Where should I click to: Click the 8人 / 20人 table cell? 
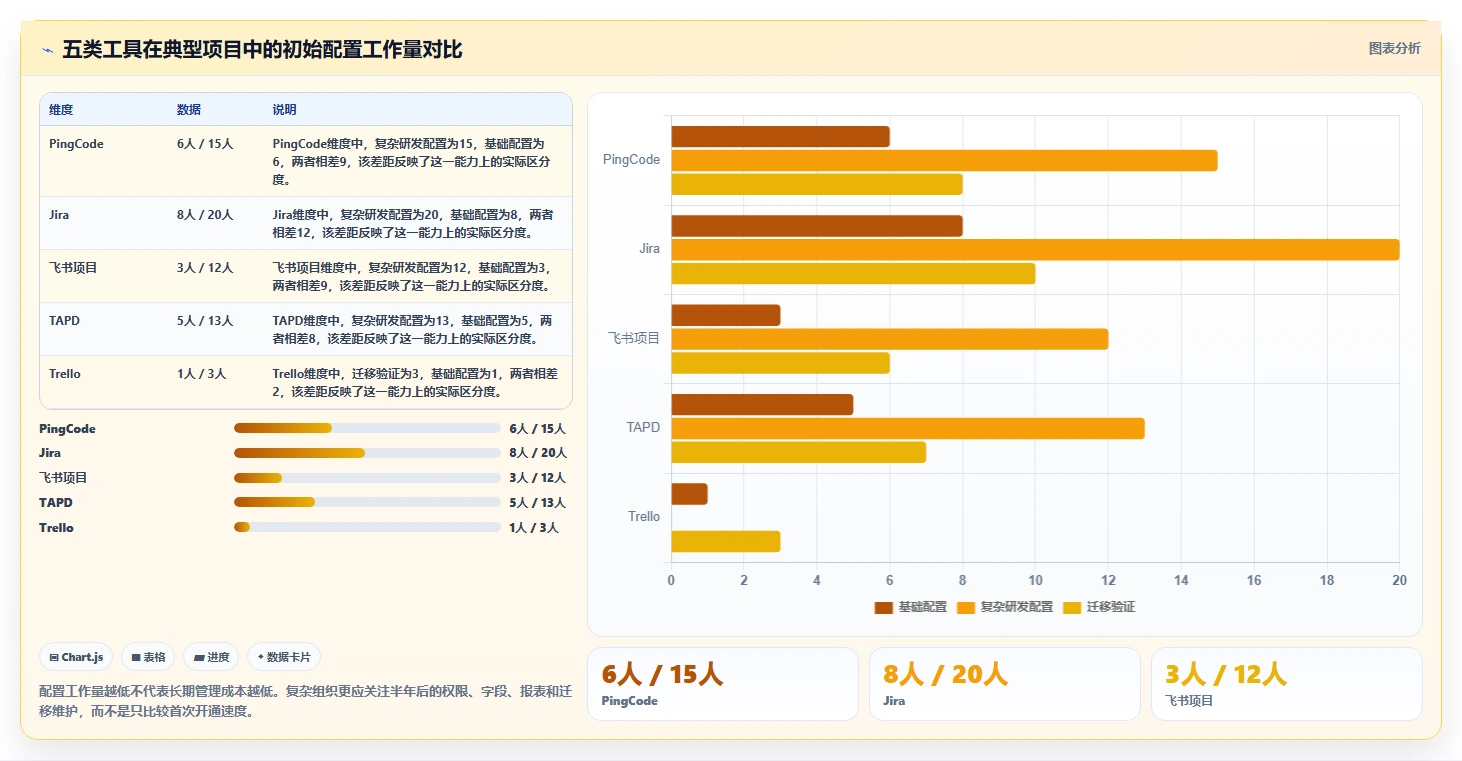pos(205,215)
